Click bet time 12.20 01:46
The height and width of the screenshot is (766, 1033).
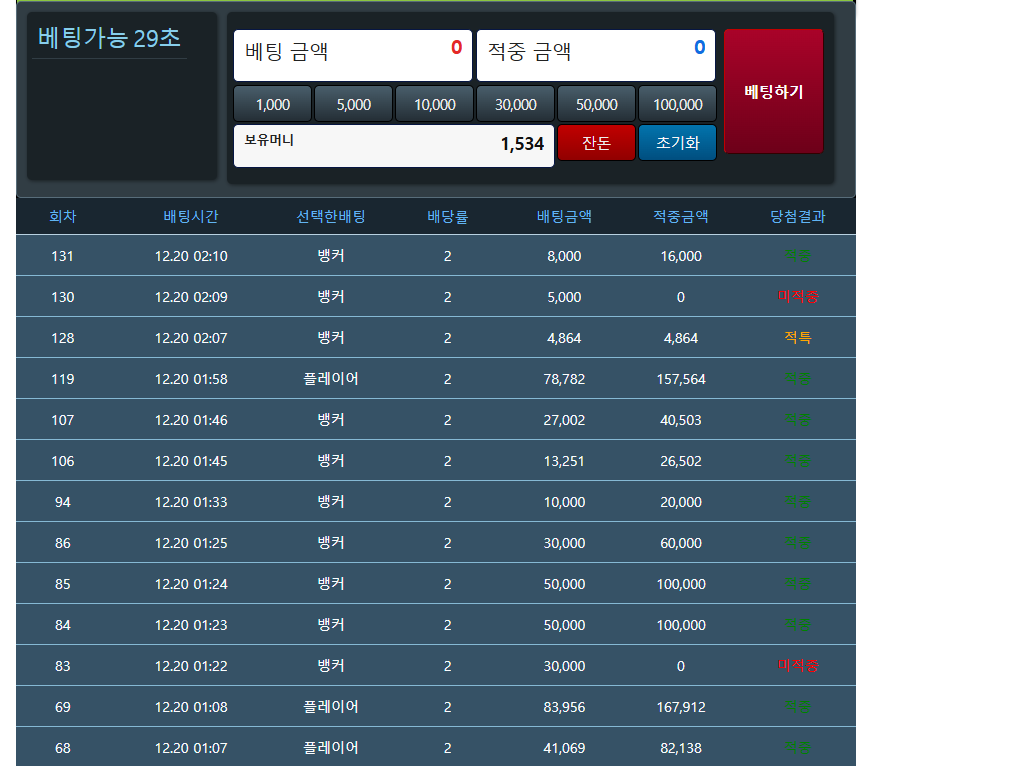click(191, 420)
